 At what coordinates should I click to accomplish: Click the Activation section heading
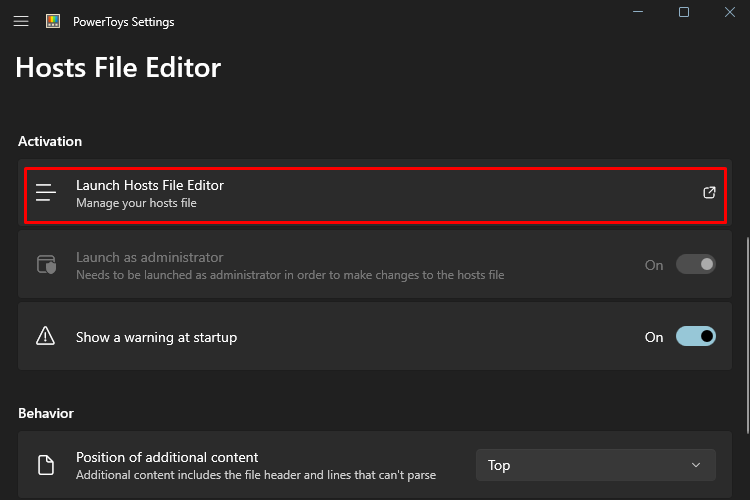(50, 141)
